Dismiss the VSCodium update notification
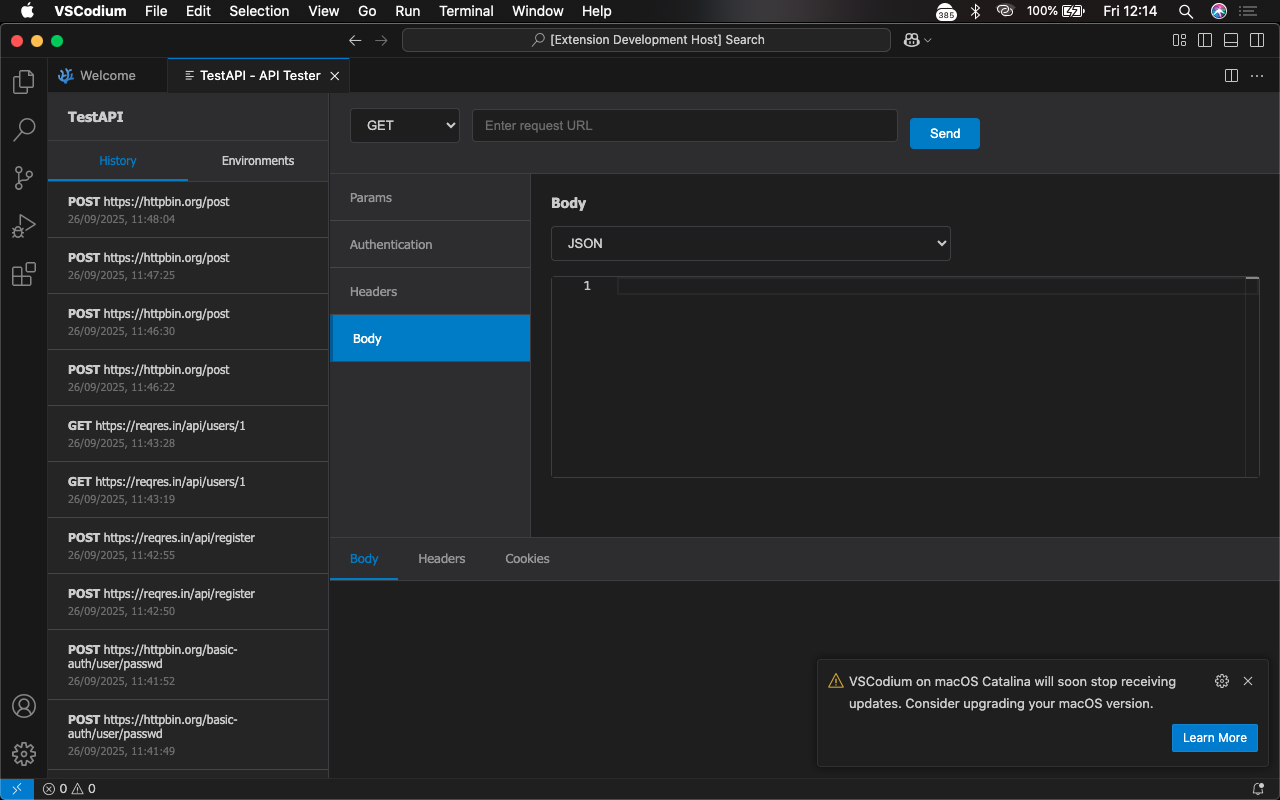 (x=1248, y=681)
